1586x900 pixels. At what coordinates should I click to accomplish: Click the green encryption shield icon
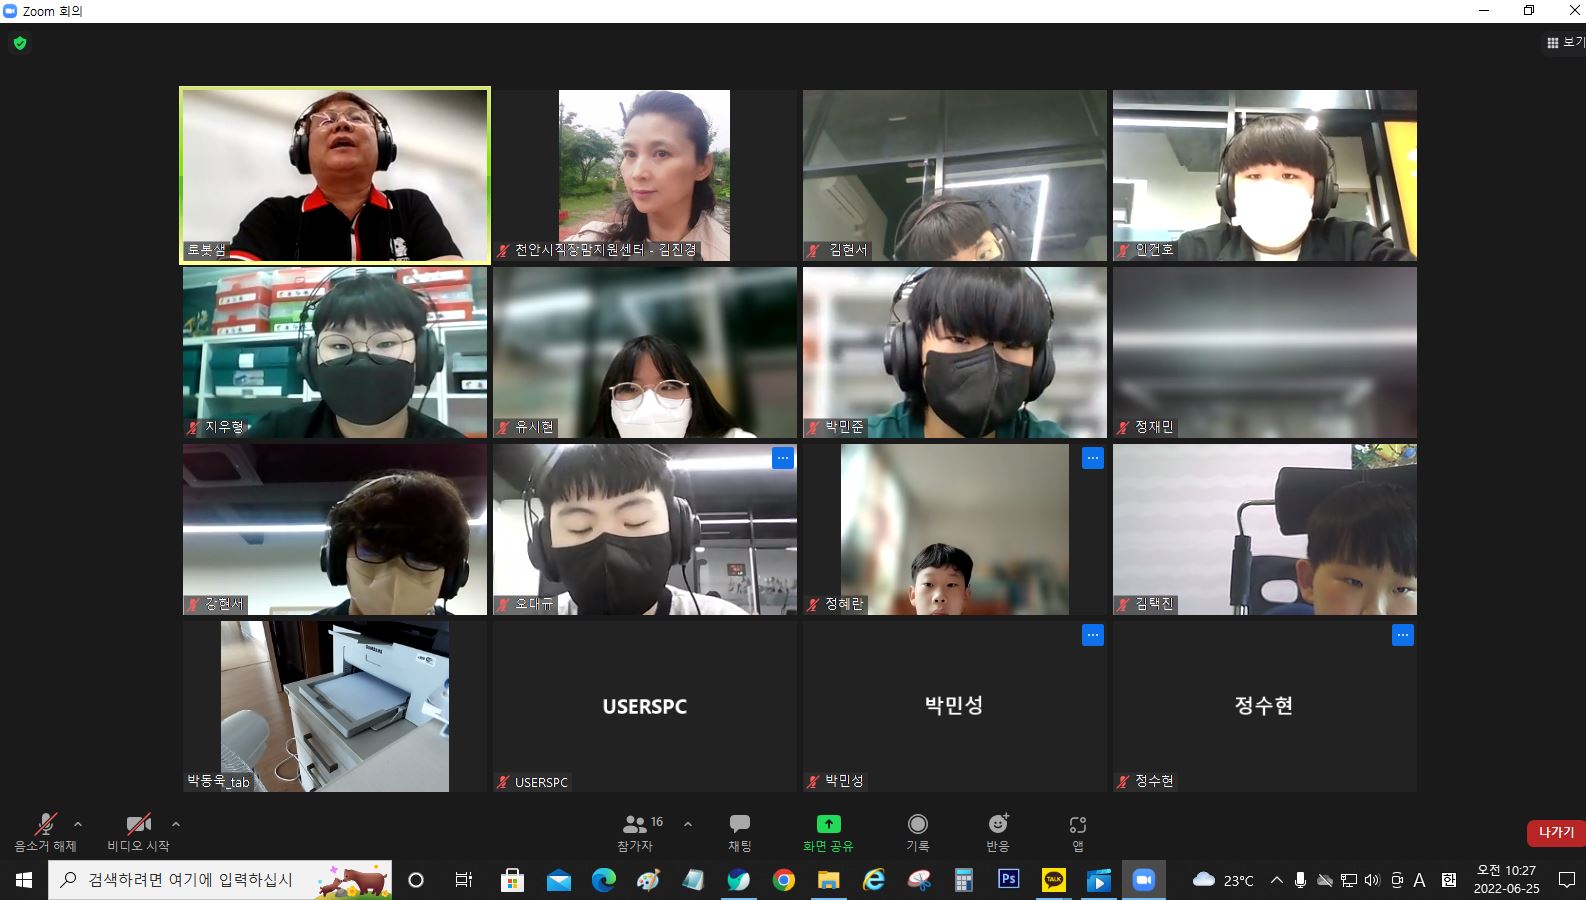(x=20, y=43)
